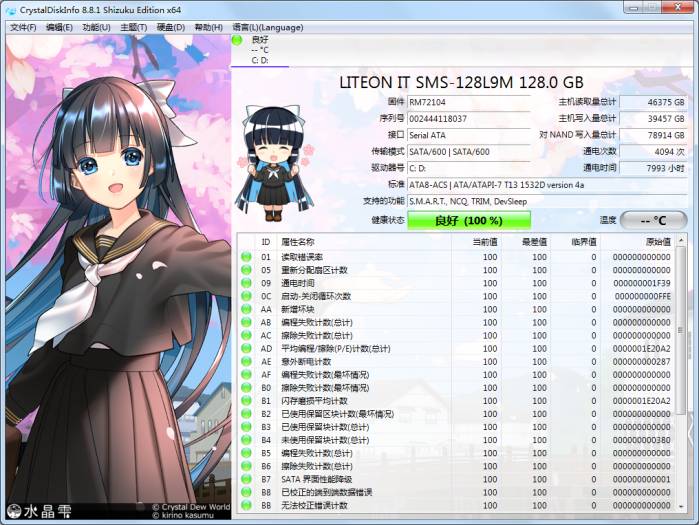Click status icon of 已校正的端到端数据错误 row
This screenshot has height=525, width=699.
click(x=246, y=492)
